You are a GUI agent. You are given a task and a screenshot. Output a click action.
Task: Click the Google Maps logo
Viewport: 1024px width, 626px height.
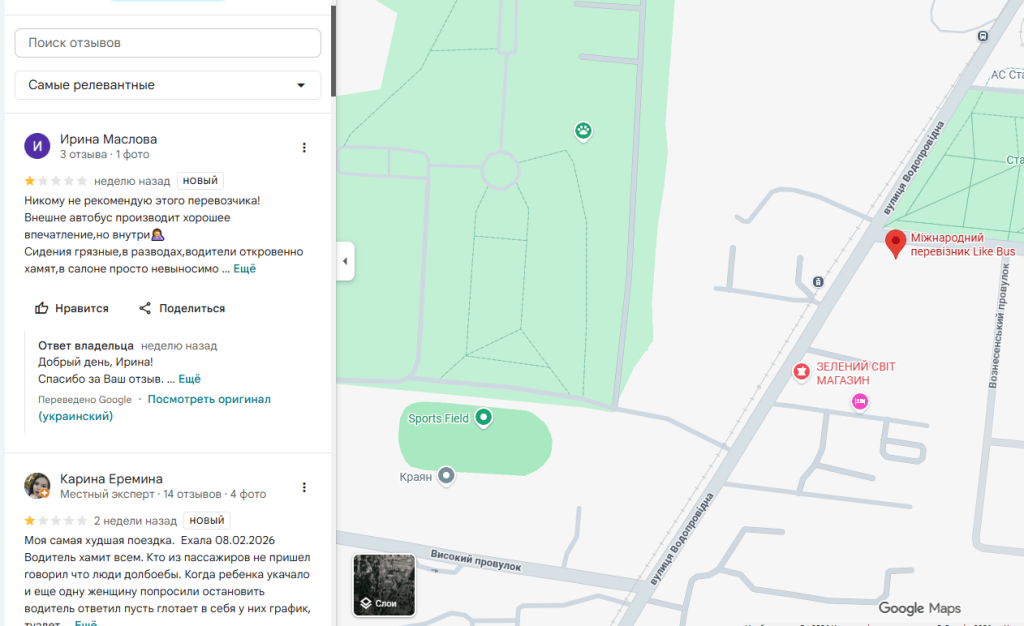[920, 608]
